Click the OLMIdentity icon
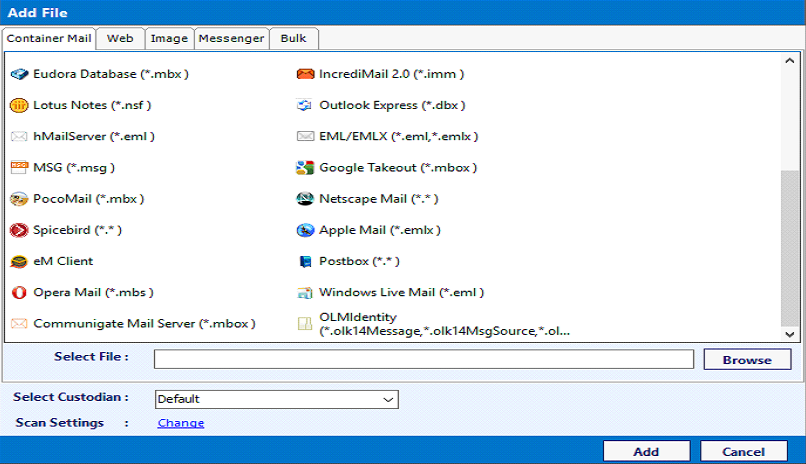Viewport: 806px width, 464px height. point(305,324)
